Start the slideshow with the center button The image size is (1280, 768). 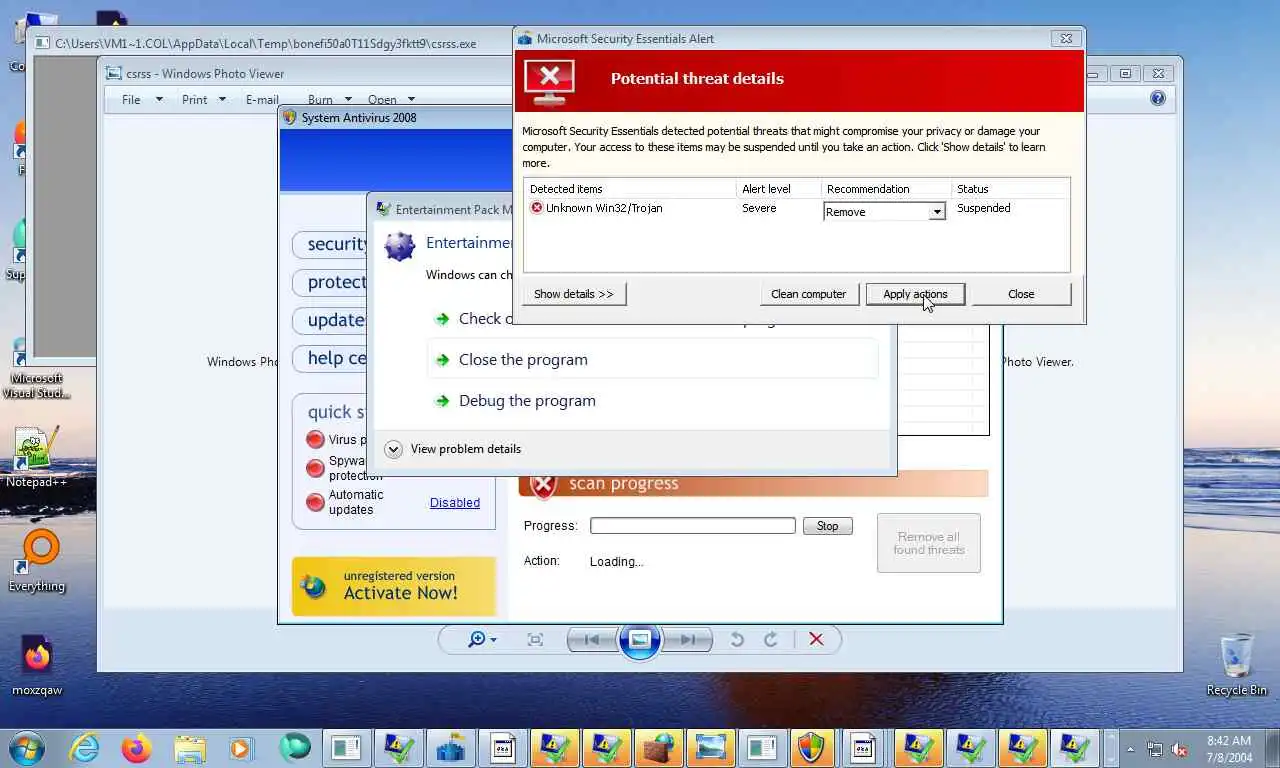(640, 640)
